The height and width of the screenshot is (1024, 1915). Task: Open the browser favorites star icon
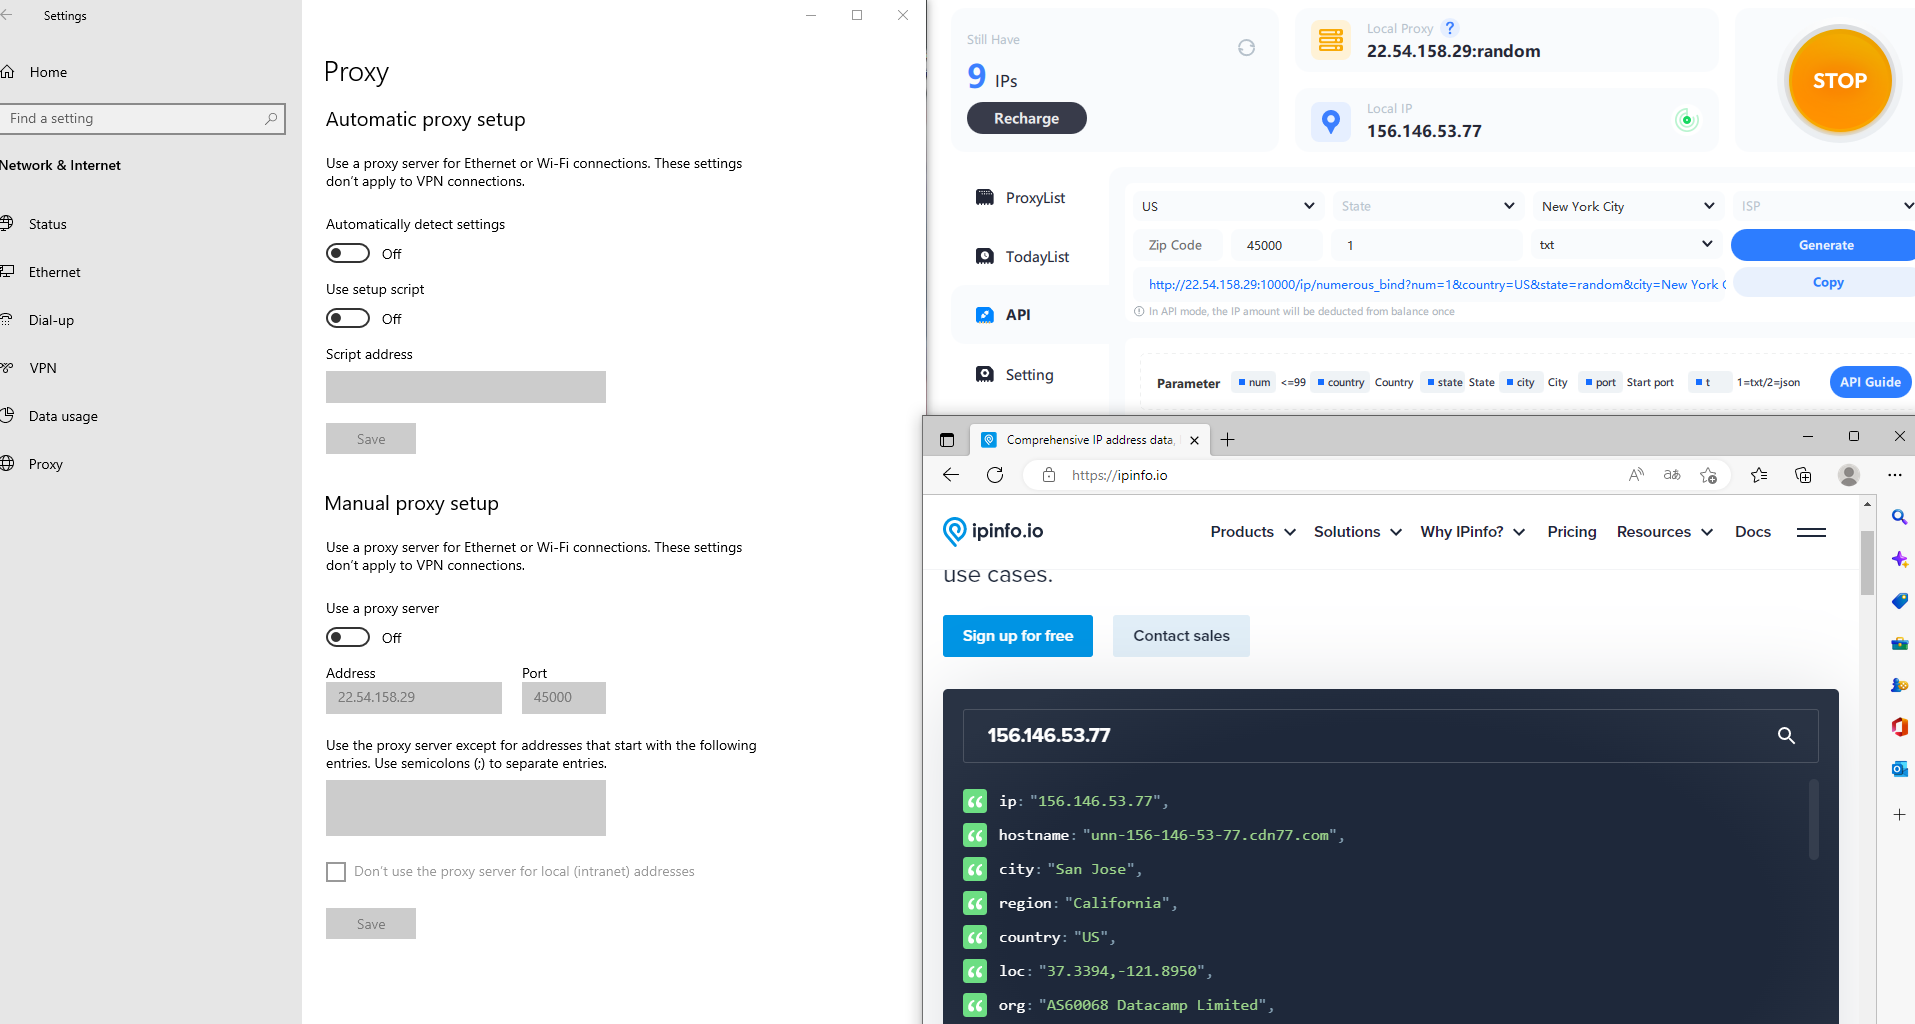pos(1759,475)
